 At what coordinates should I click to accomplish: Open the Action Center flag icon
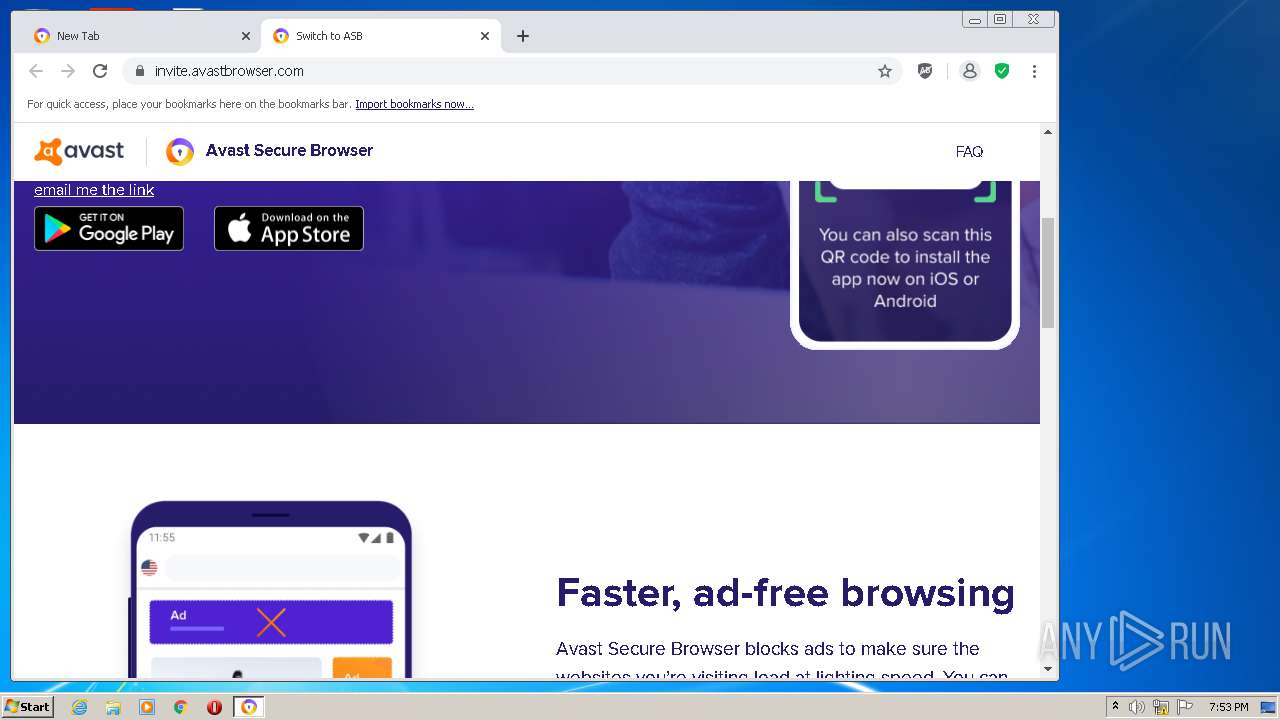point(1185,707)
